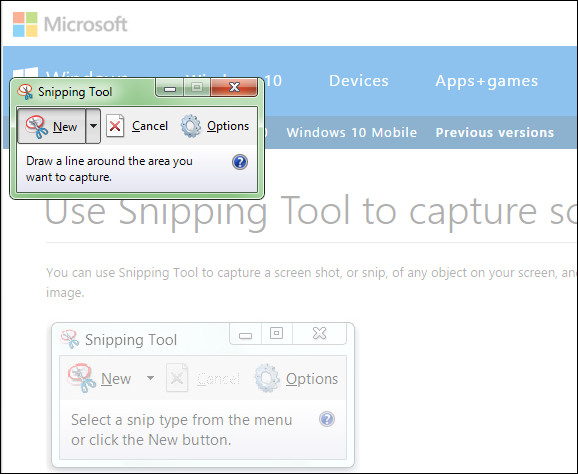Click the Cancel button in Snipping Tool
This screenshot has width=578, height=474.
137,126
